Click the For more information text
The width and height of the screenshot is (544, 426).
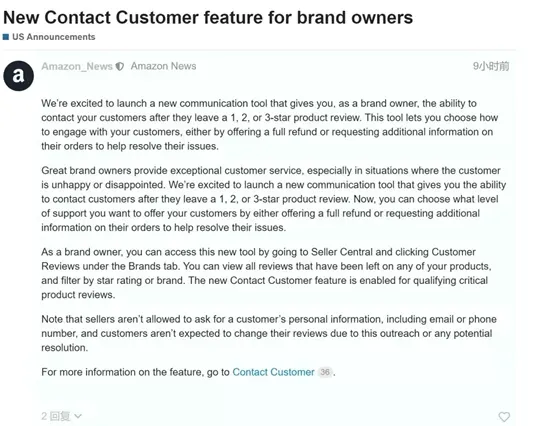pos(135,372)
